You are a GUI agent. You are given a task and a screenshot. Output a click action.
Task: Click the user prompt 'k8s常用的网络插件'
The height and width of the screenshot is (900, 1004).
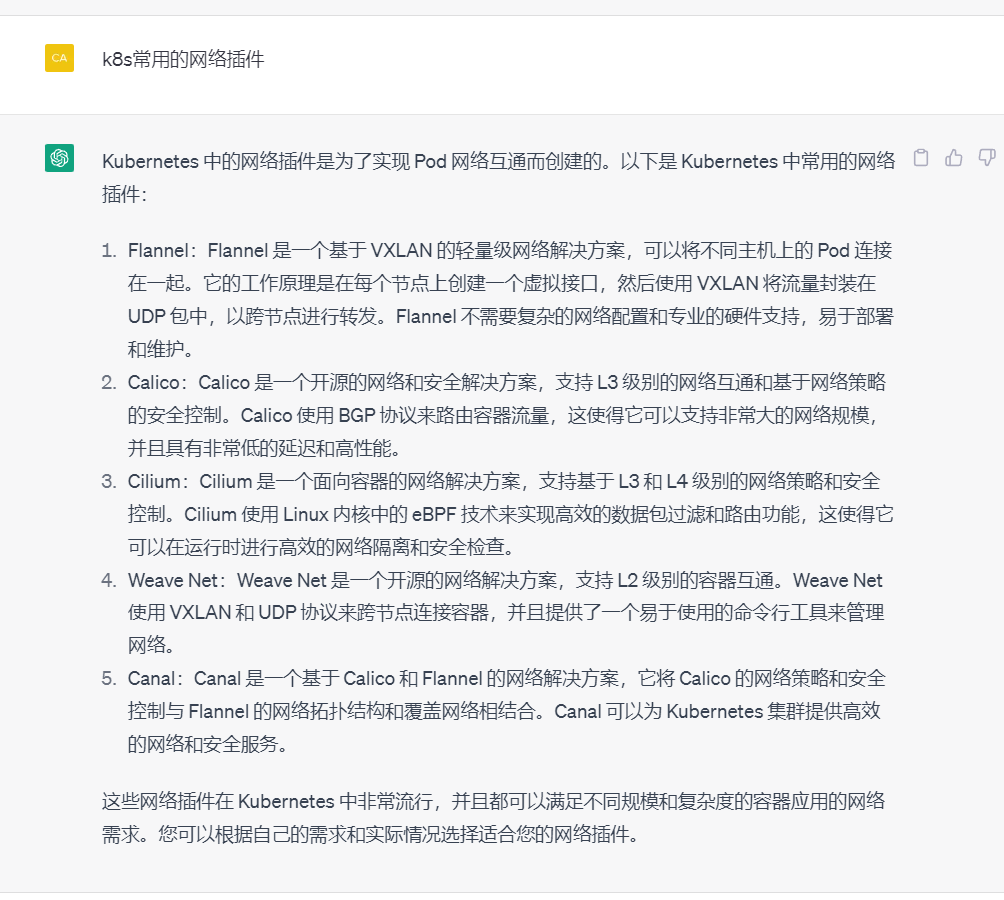[x=183, y=60]
